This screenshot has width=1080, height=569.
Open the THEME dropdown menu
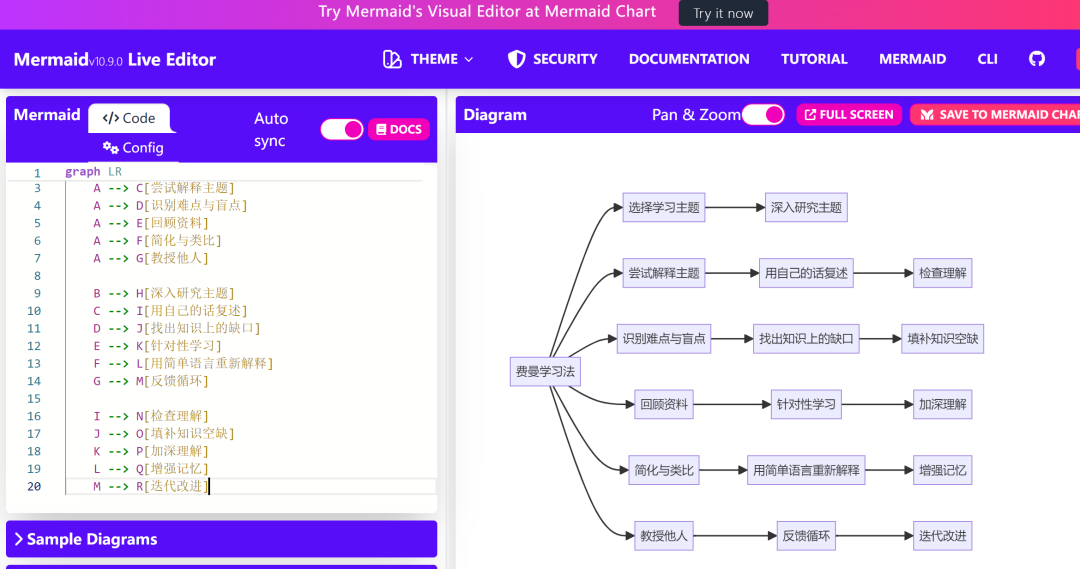click(428, 59)
